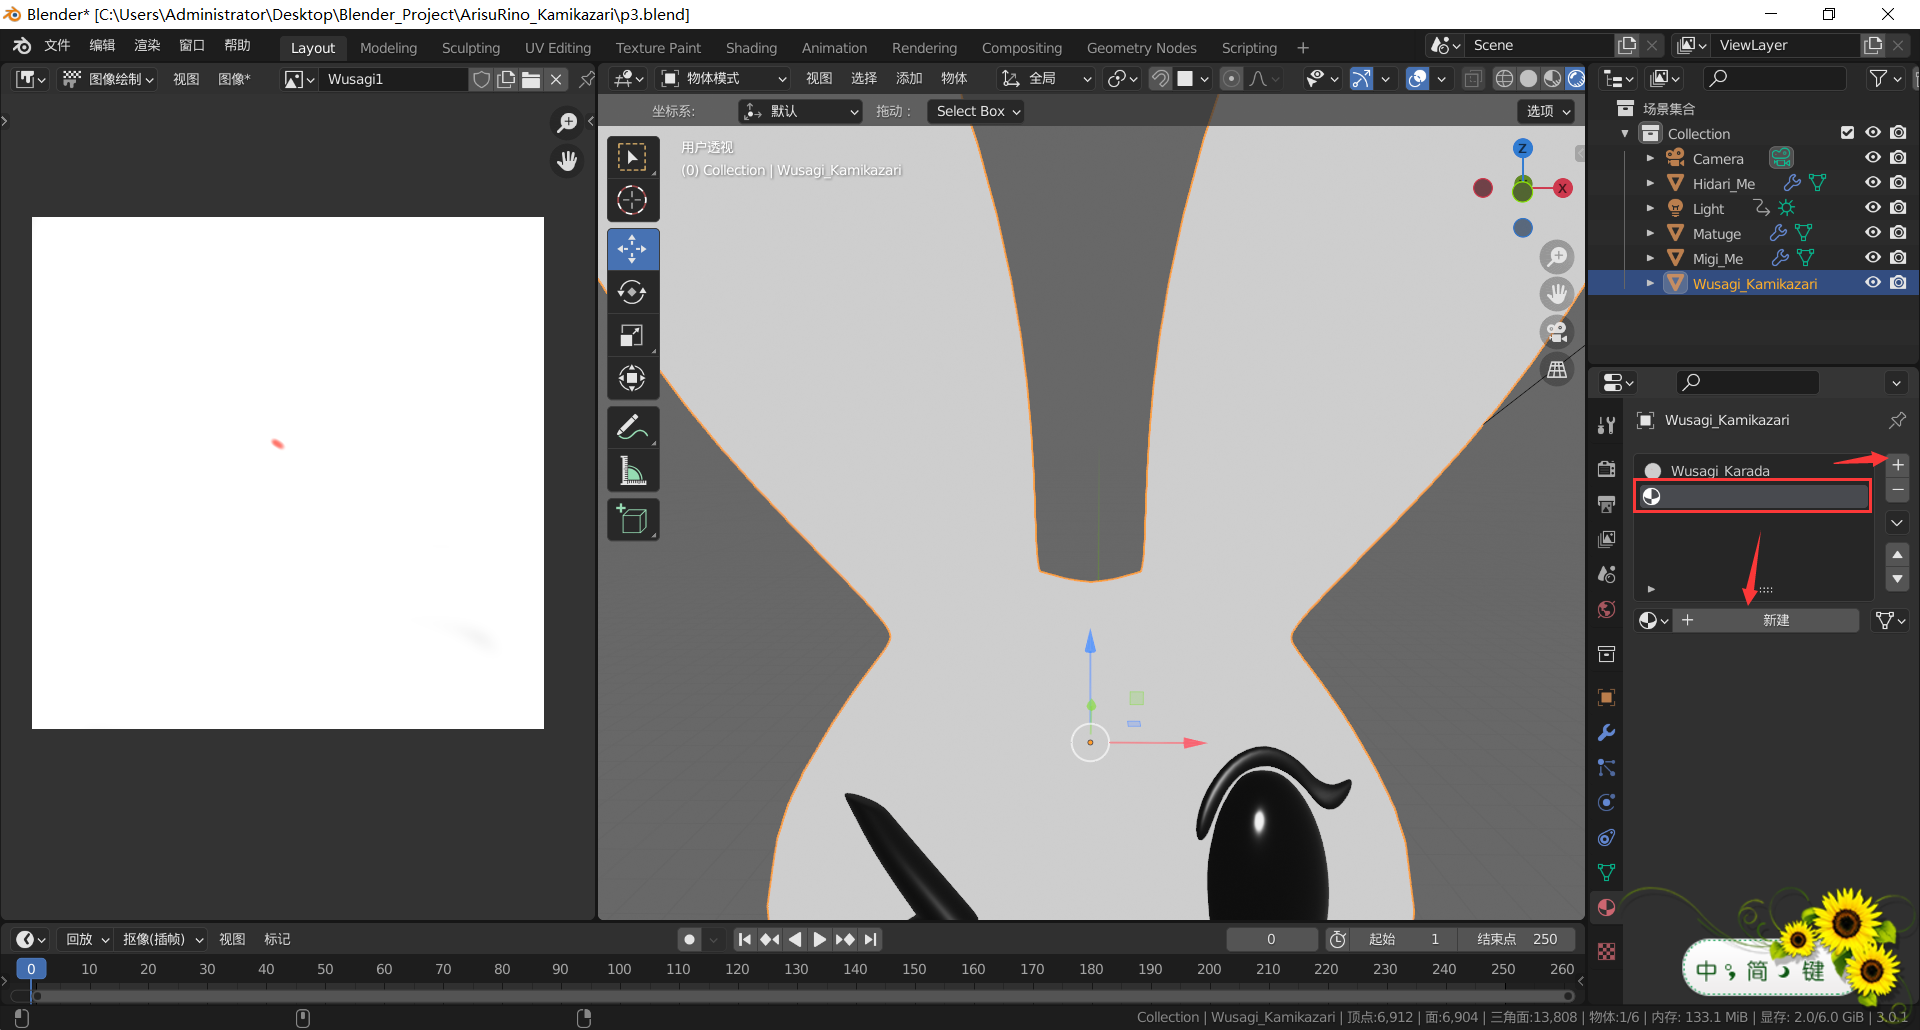Click the add material slot plus button
This screenshot has height=1030, width=1920.
[x=1897, y=465]
